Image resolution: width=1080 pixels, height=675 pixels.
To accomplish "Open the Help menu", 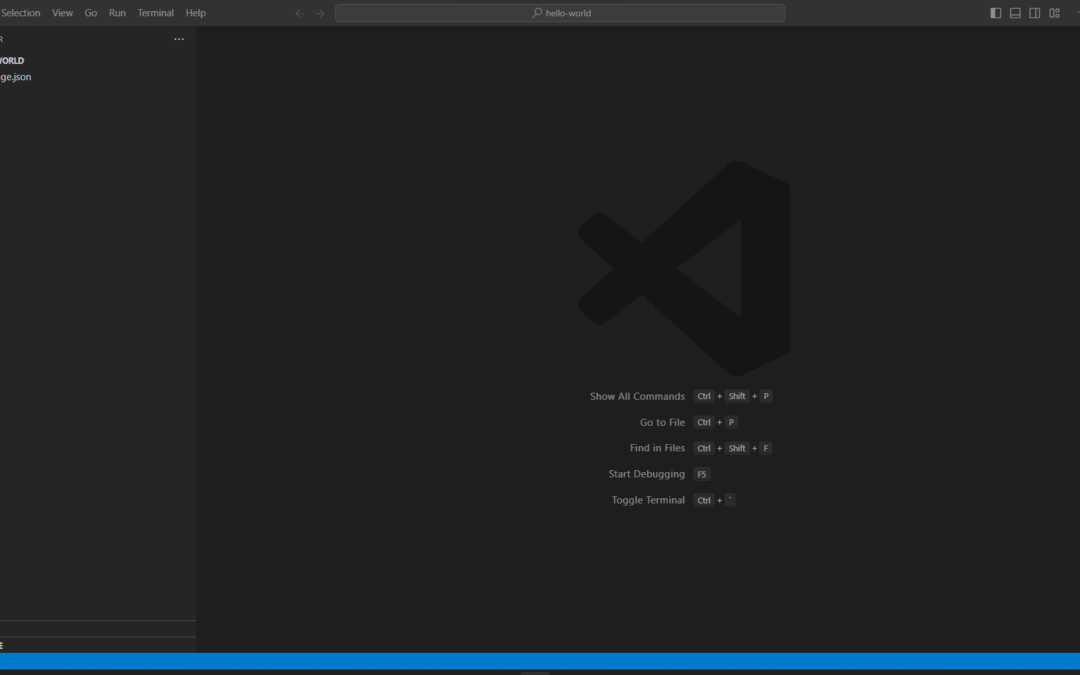I will point(195,13).
